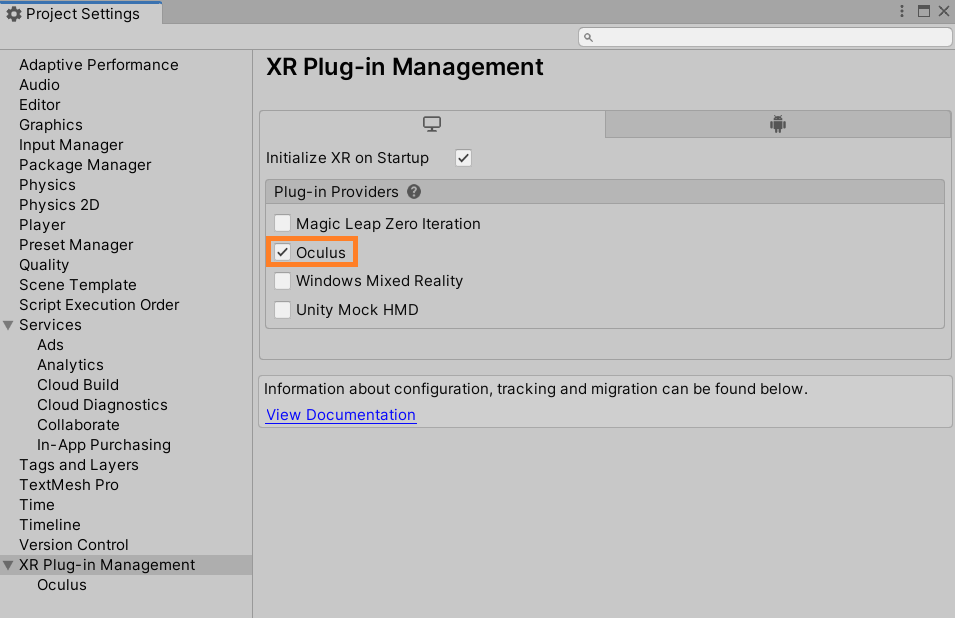Enable Windows Mixed Reality provider
Screen dimensions: 955x618
pos(282,281)
